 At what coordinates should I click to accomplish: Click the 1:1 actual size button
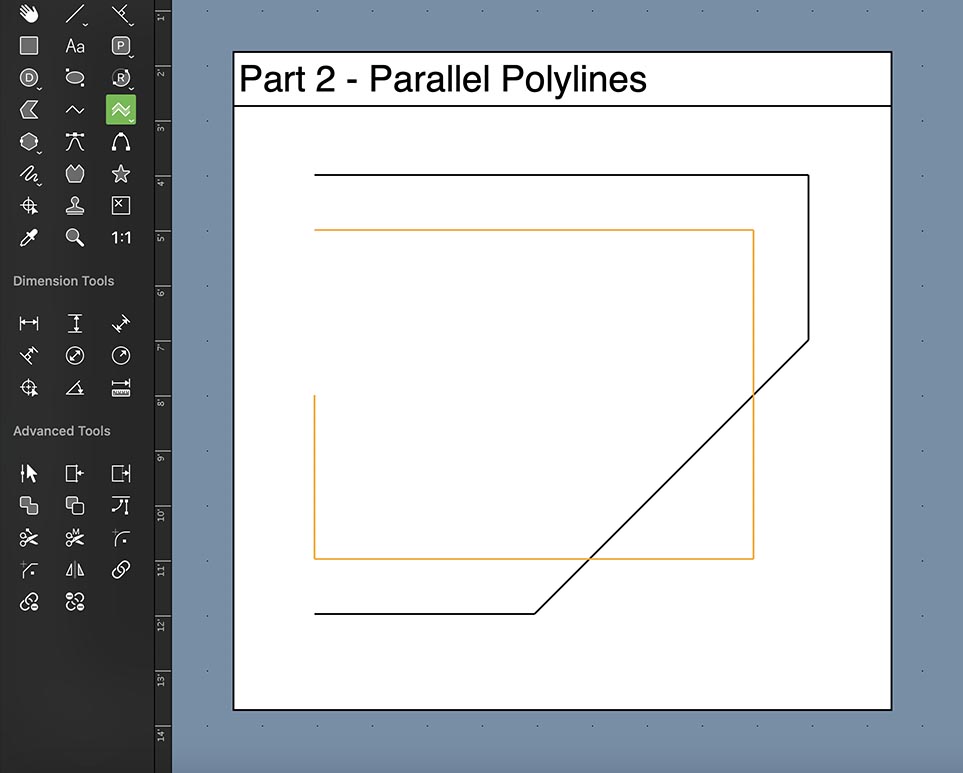(x=120, y=237)
